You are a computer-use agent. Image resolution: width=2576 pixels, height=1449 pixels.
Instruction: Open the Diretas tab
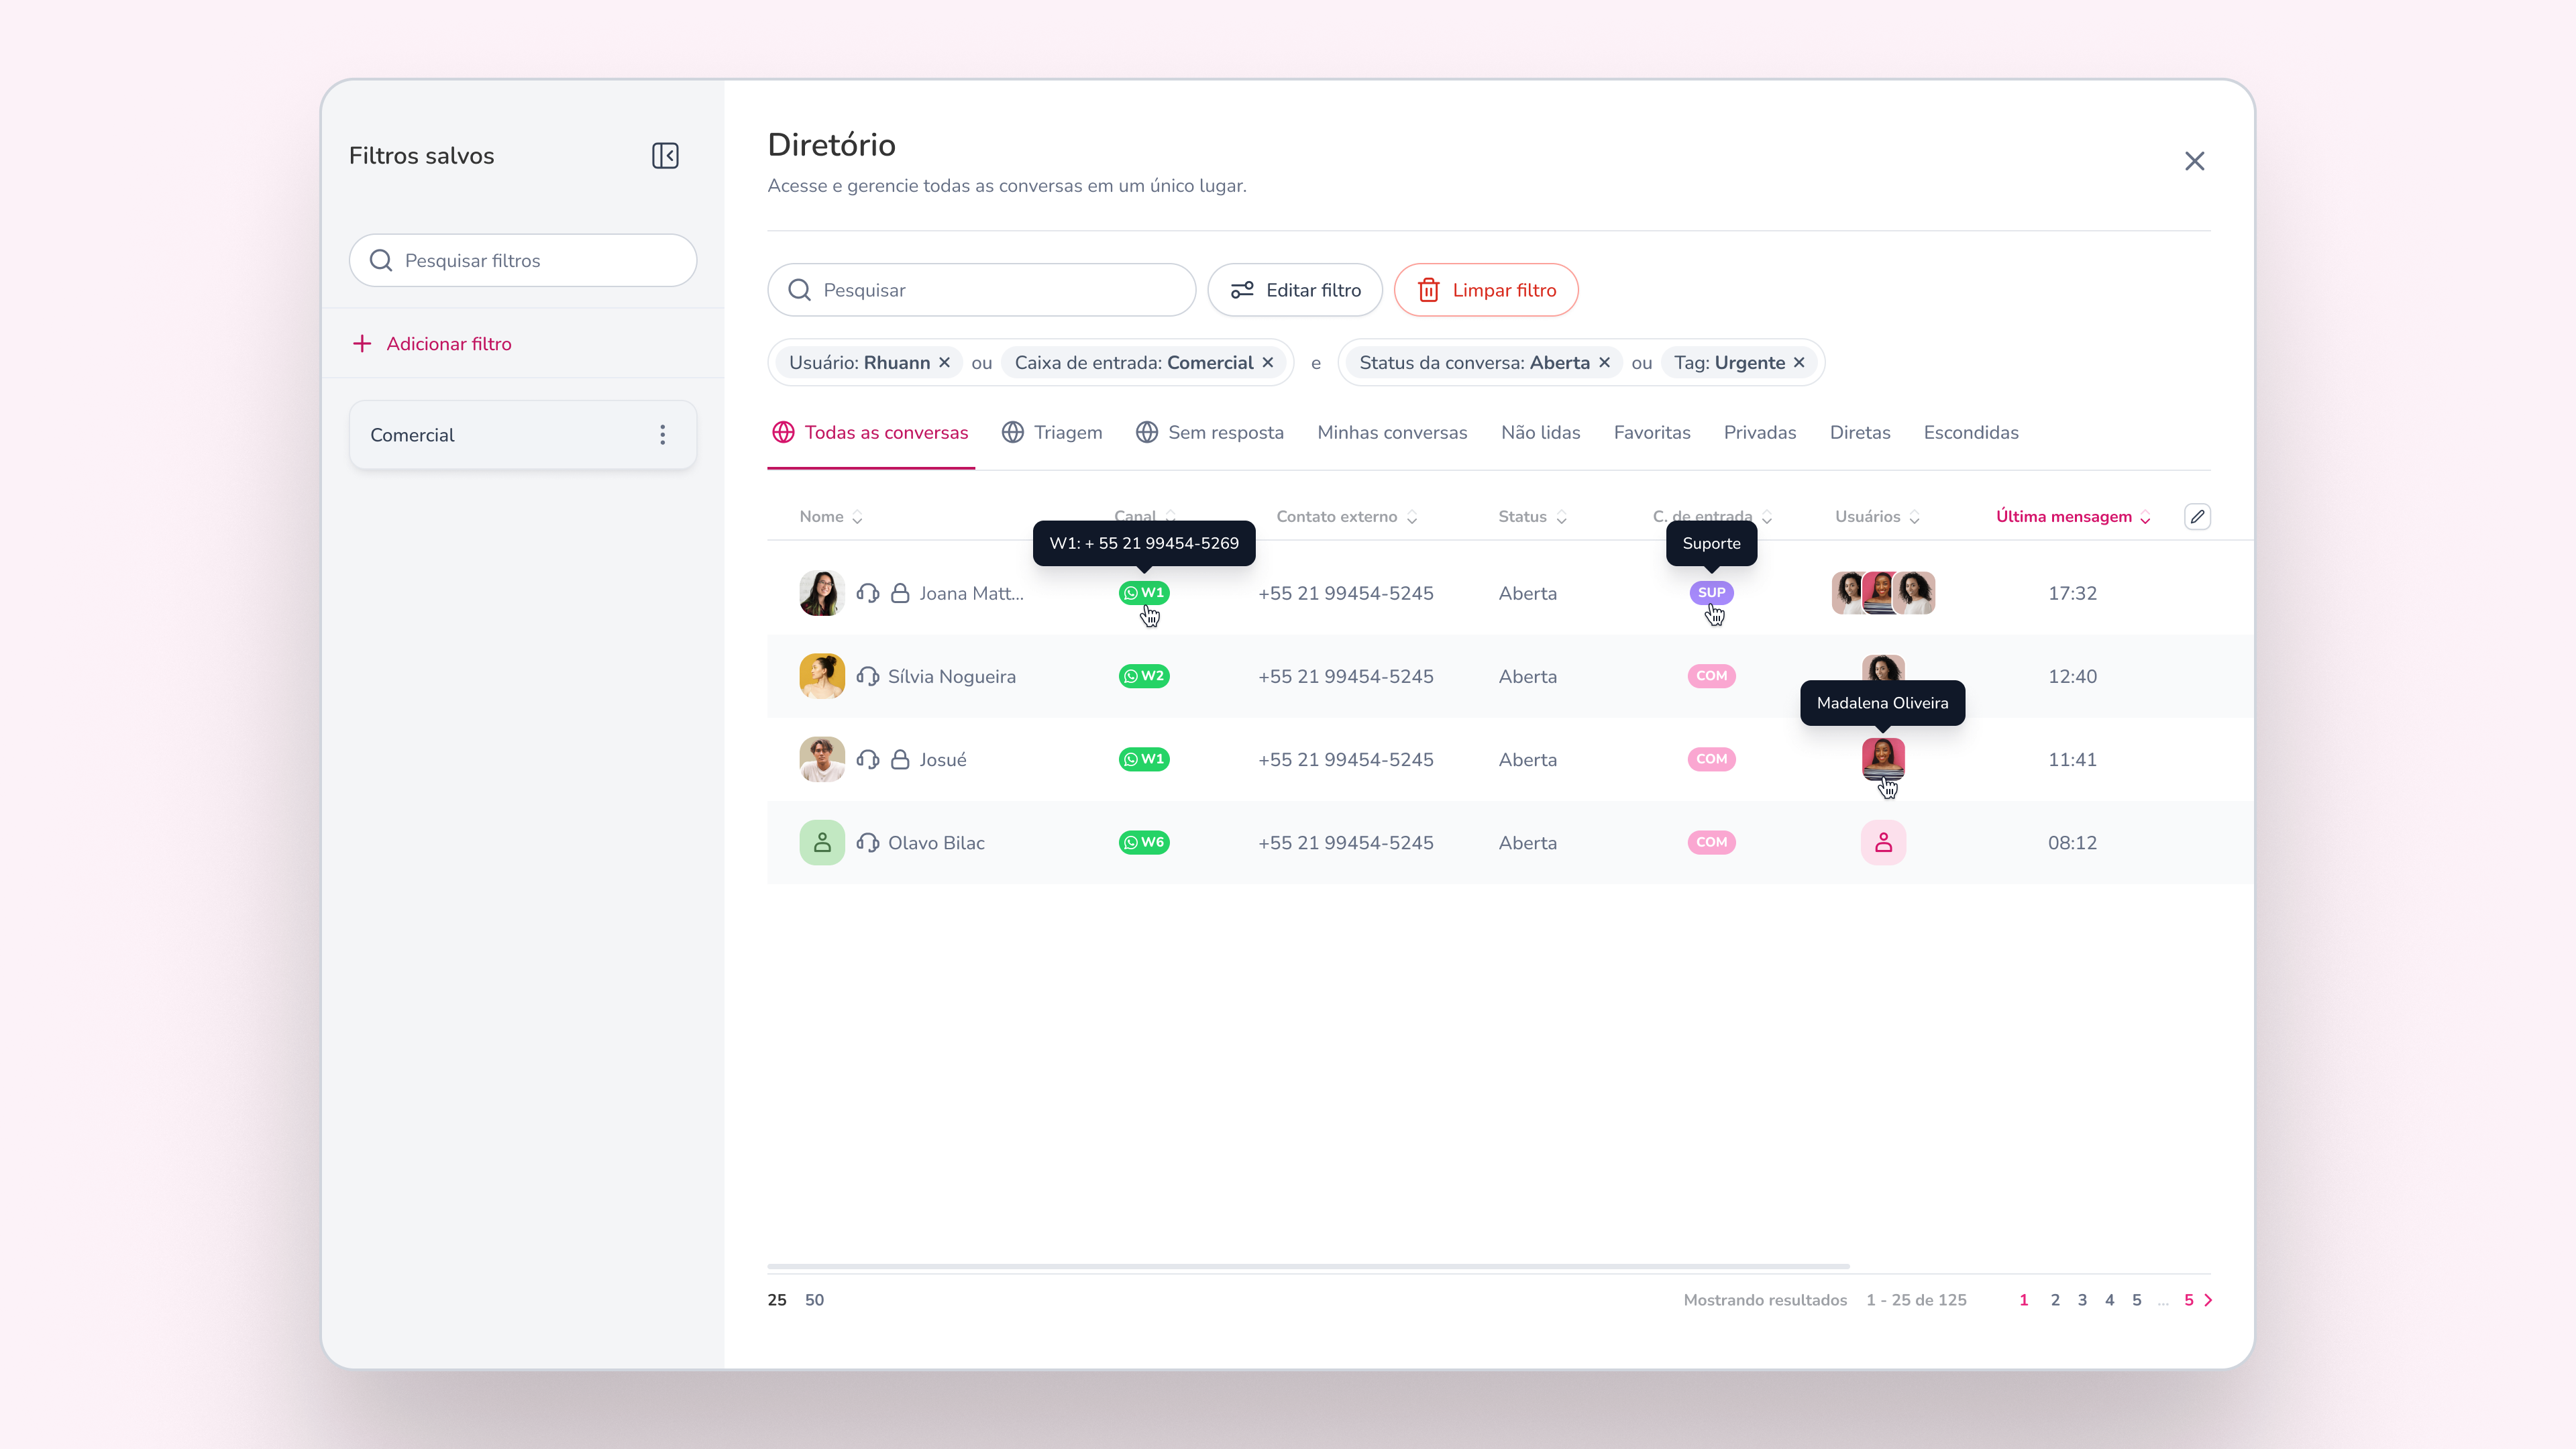1860,433
